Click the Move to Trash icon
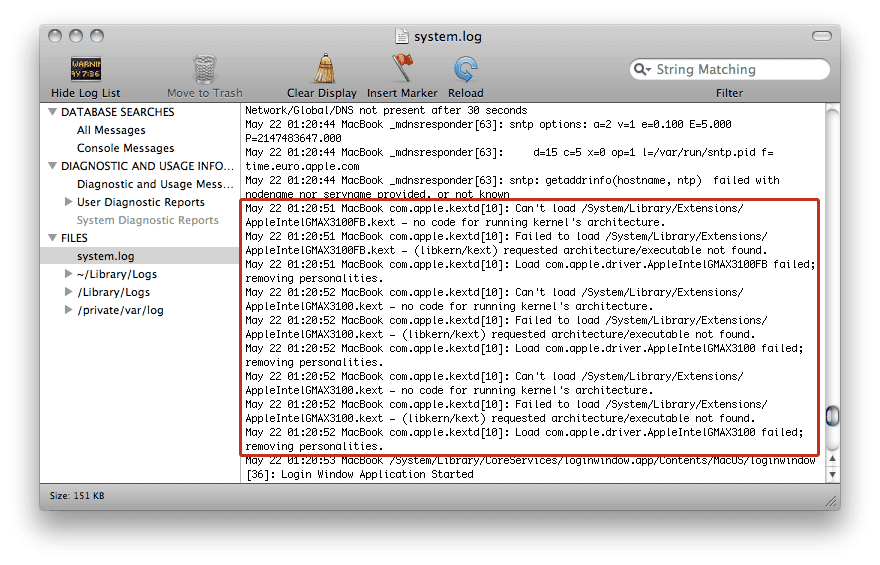This screenshot has height=565, width=880. [x=204, y=69]
